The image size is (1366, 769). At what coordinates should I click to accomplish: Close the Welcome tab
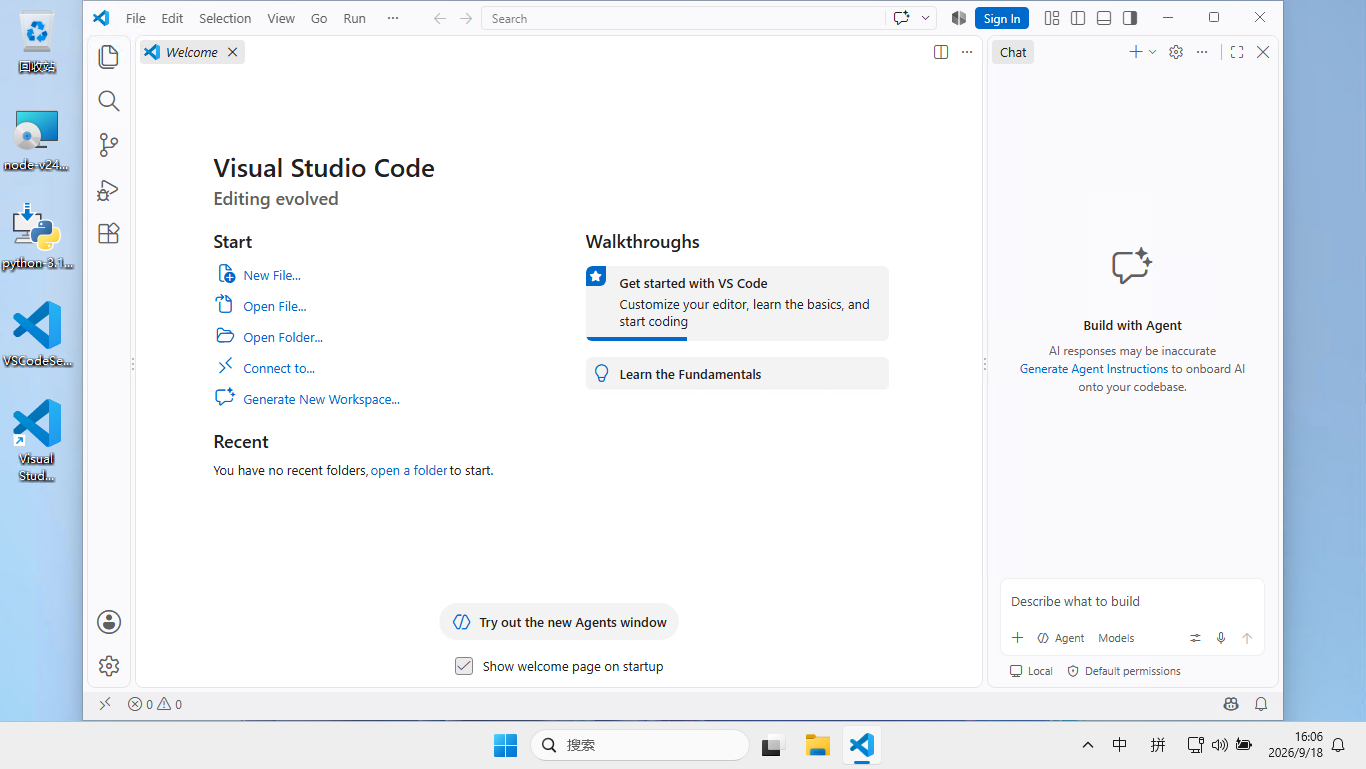pyautogui.click(x=232, y=52)
